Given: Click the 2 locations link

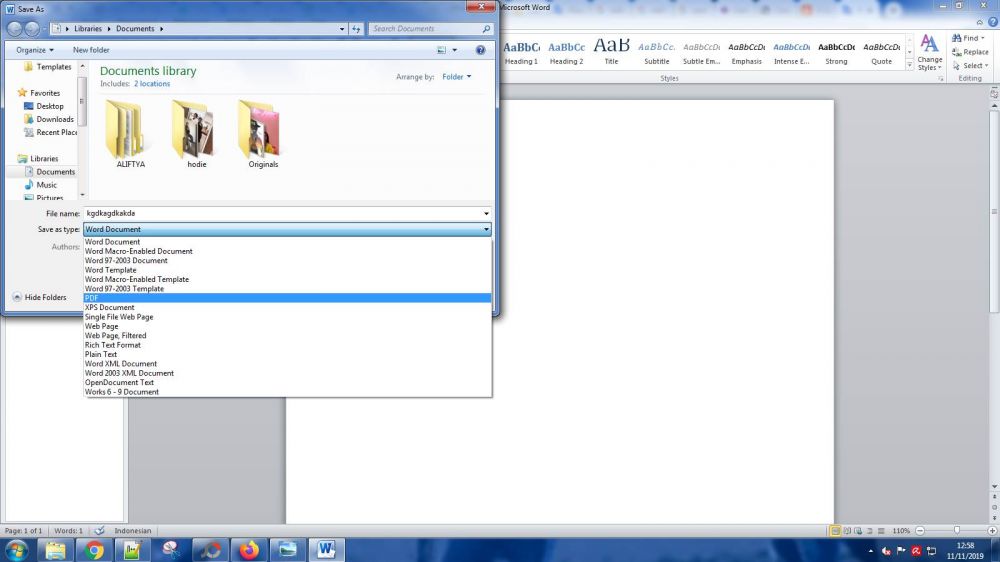Looking at the screenshot, I should click(x=152, y=84).
